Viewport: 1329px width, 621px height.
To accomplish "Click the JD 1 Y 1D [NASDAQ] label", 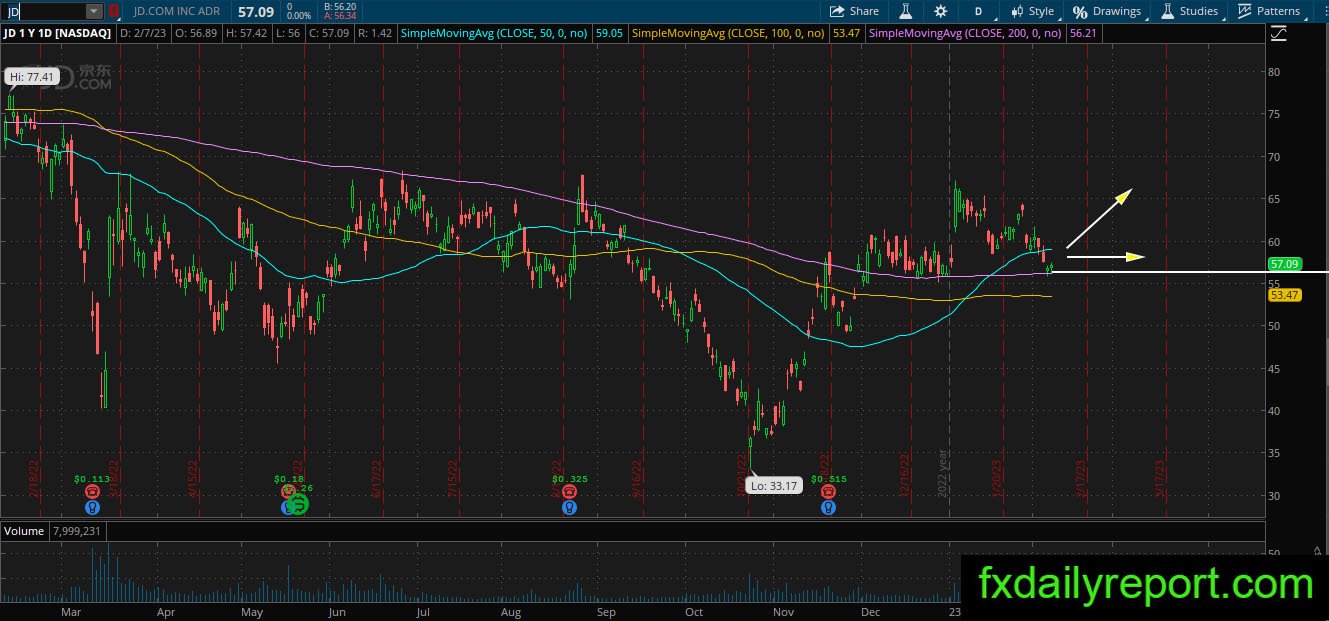I will point(58,33).
